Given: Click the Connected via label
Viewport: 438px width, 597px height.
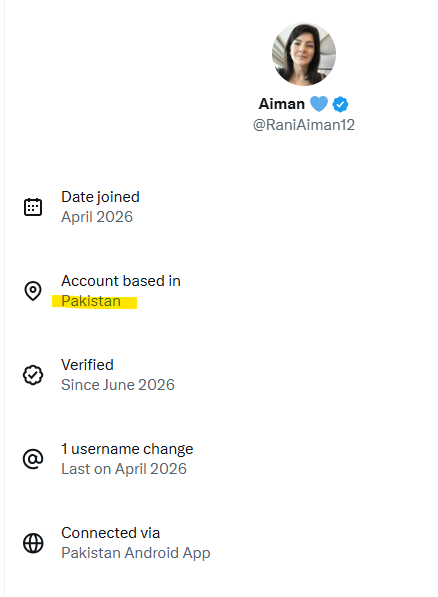Looking at the screenshot, I should 110,533.
